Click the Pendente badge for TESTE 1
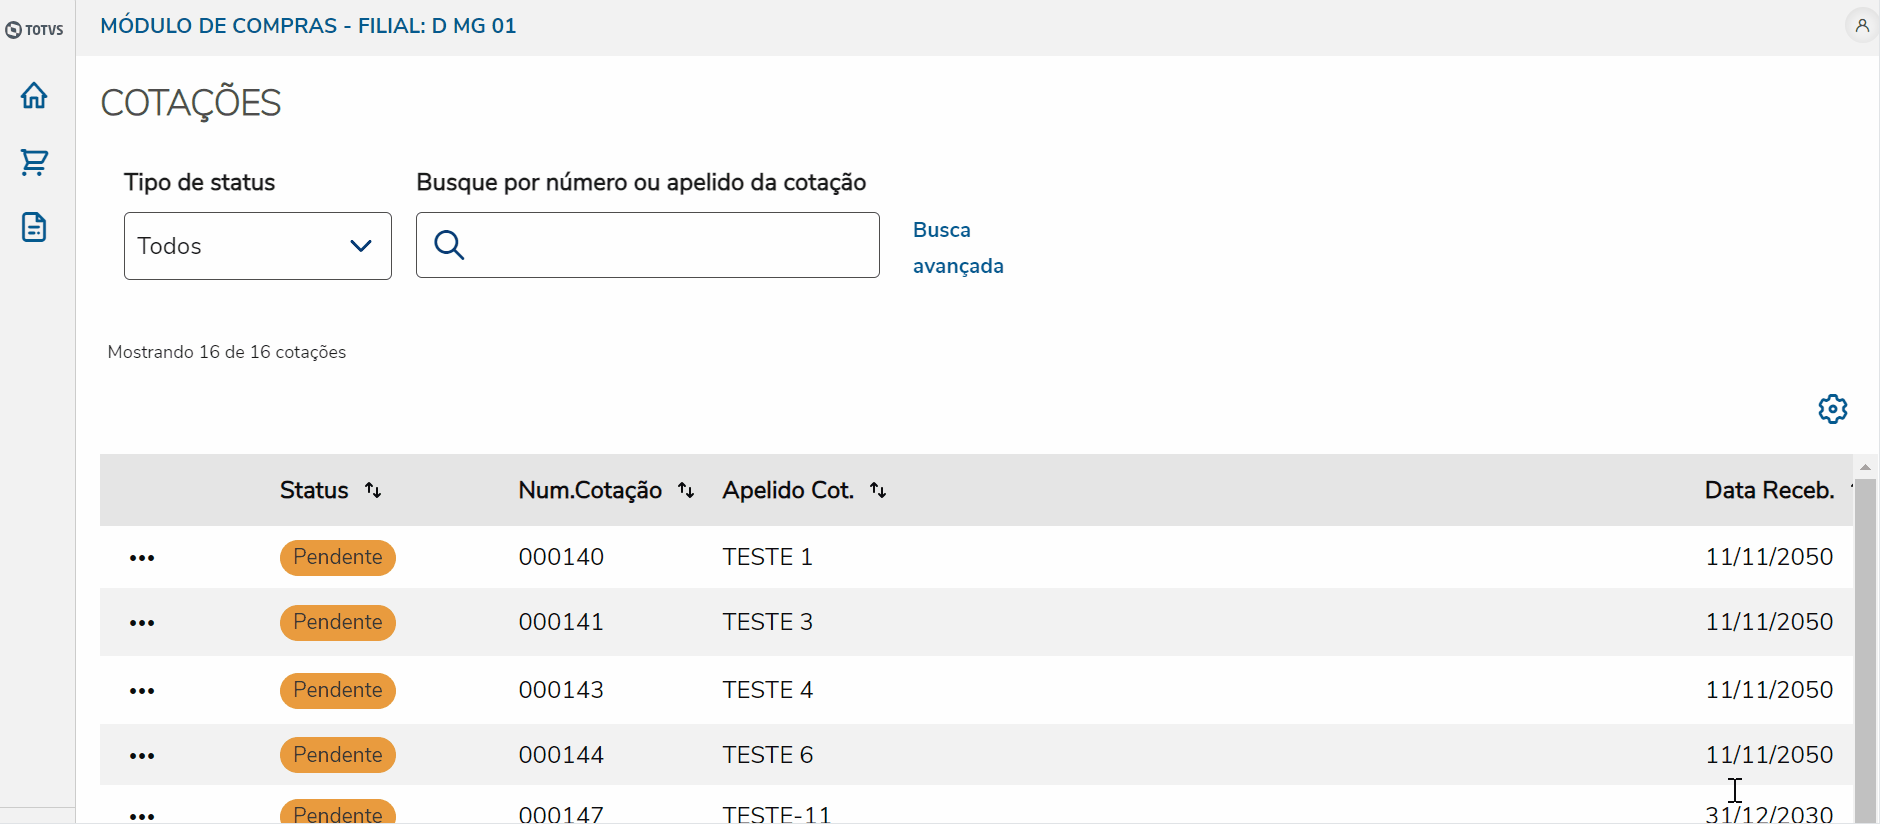The height and width of the screenshot is (824, 1880). tap(338, 558)
